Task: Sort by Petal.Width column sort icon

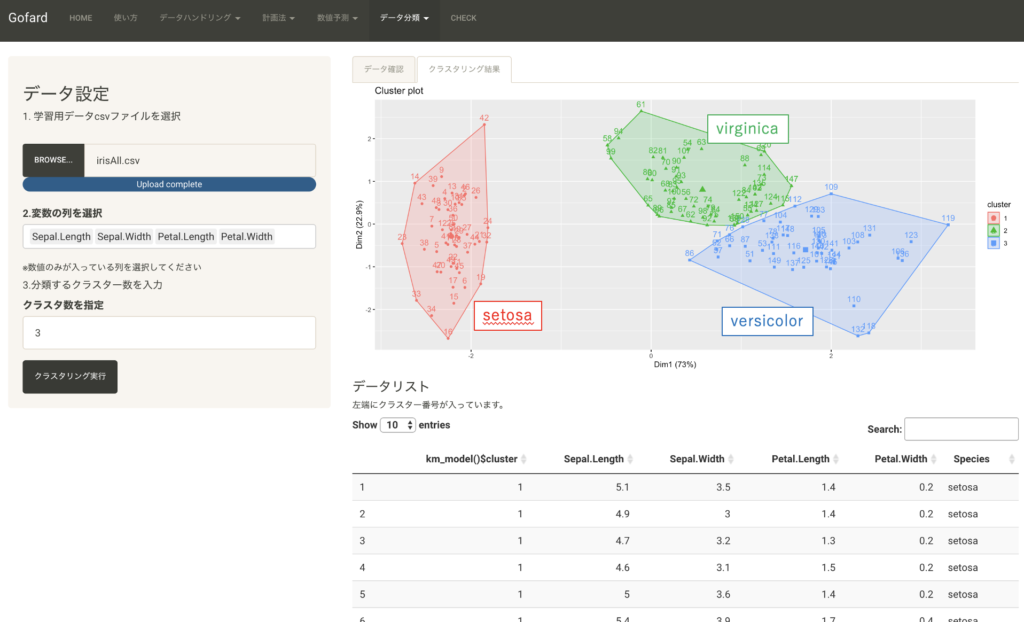Action: click(x=933, y=459)
